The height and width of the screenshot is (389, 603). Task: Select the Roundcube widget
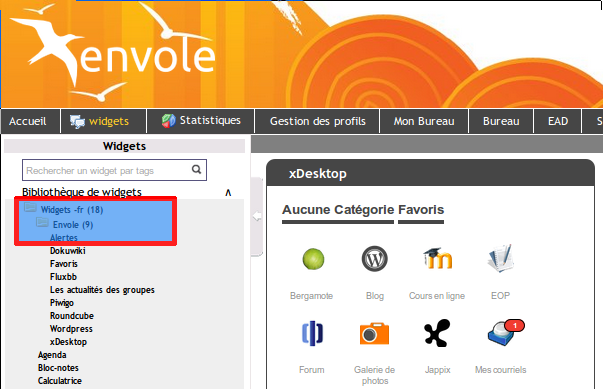(x=72, y=316)
